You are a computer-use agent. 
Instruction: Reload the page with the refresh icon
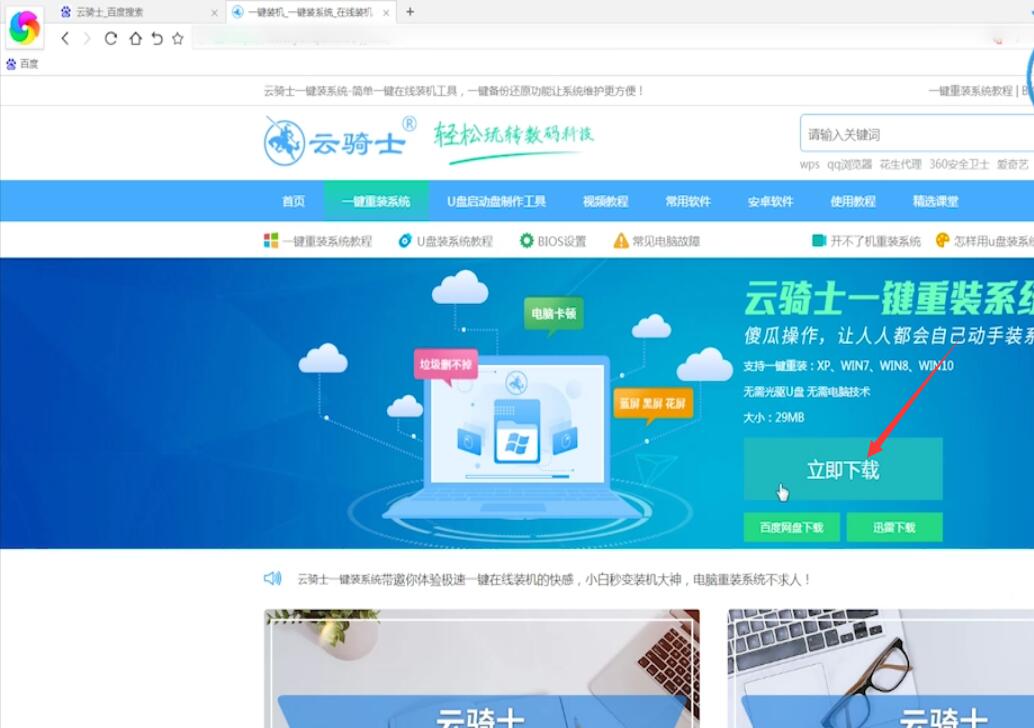pyautogui.click(x=111, y=39)
